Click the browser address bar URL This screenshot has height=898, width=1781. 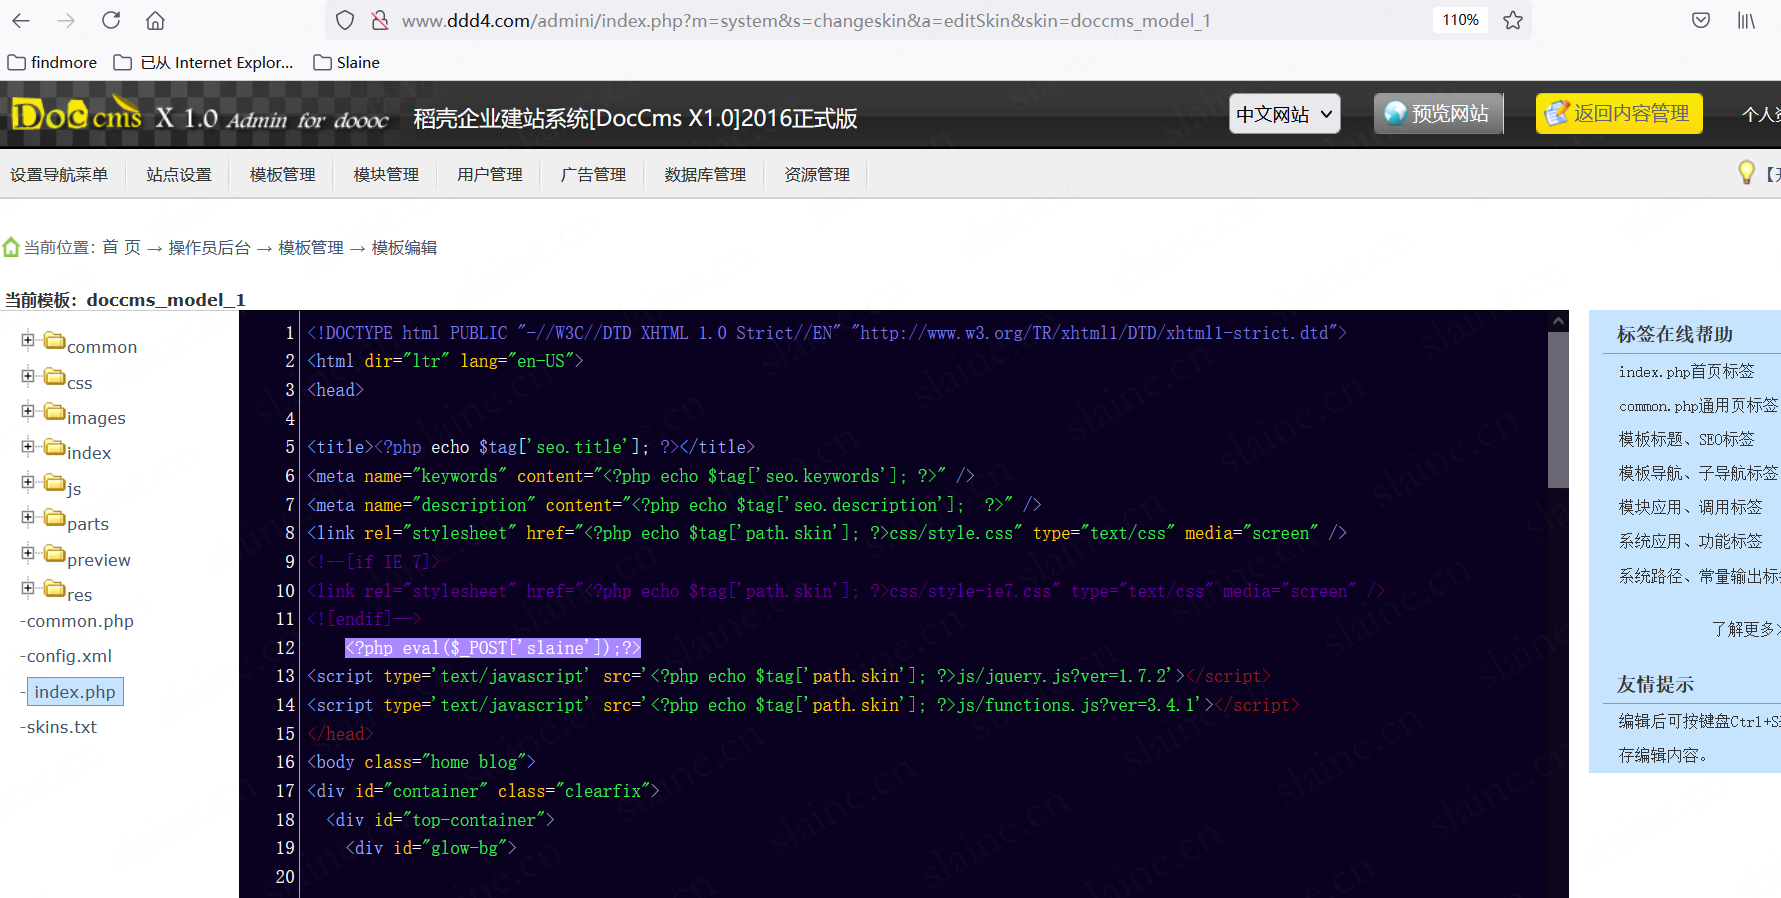(x=806, y=20)
